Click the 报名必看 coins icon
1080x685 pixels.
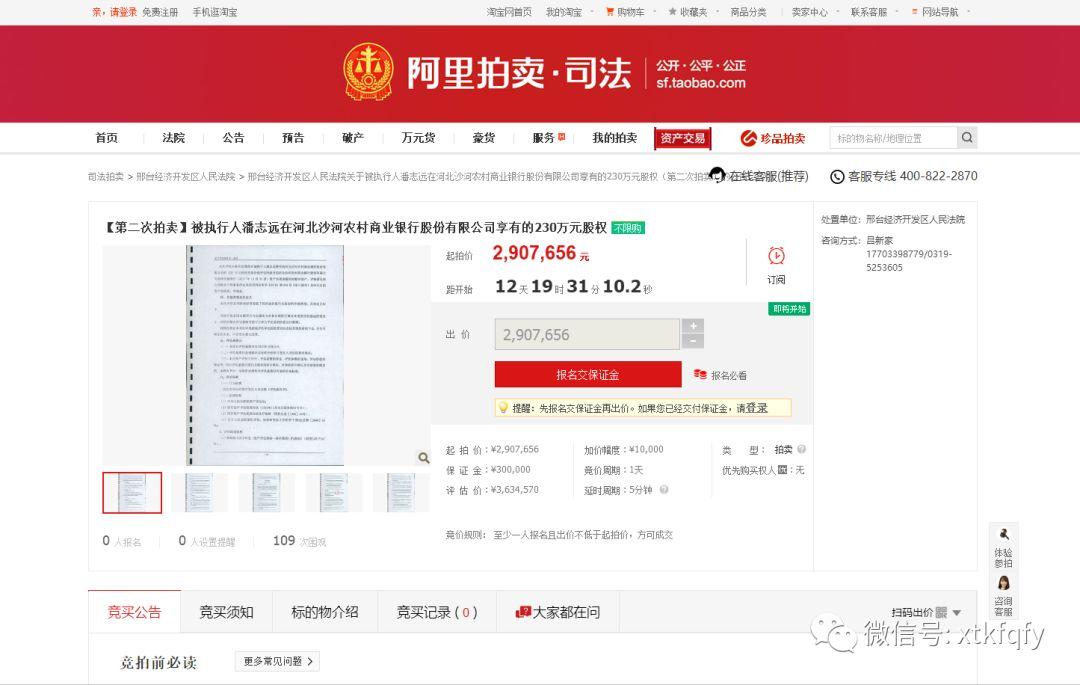pos(700,375)
